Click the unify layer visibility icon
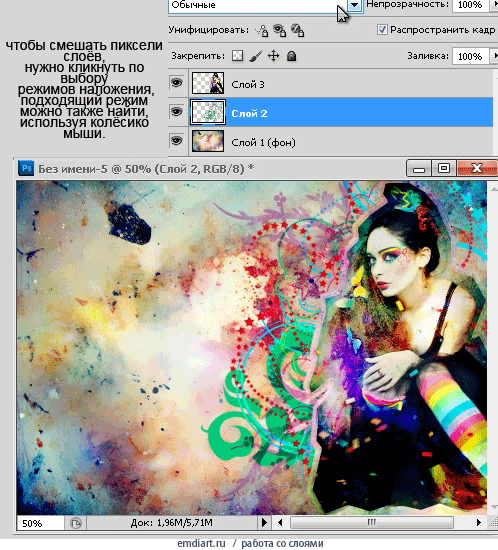This screenshot has width=498, height=550. [280, 31]
